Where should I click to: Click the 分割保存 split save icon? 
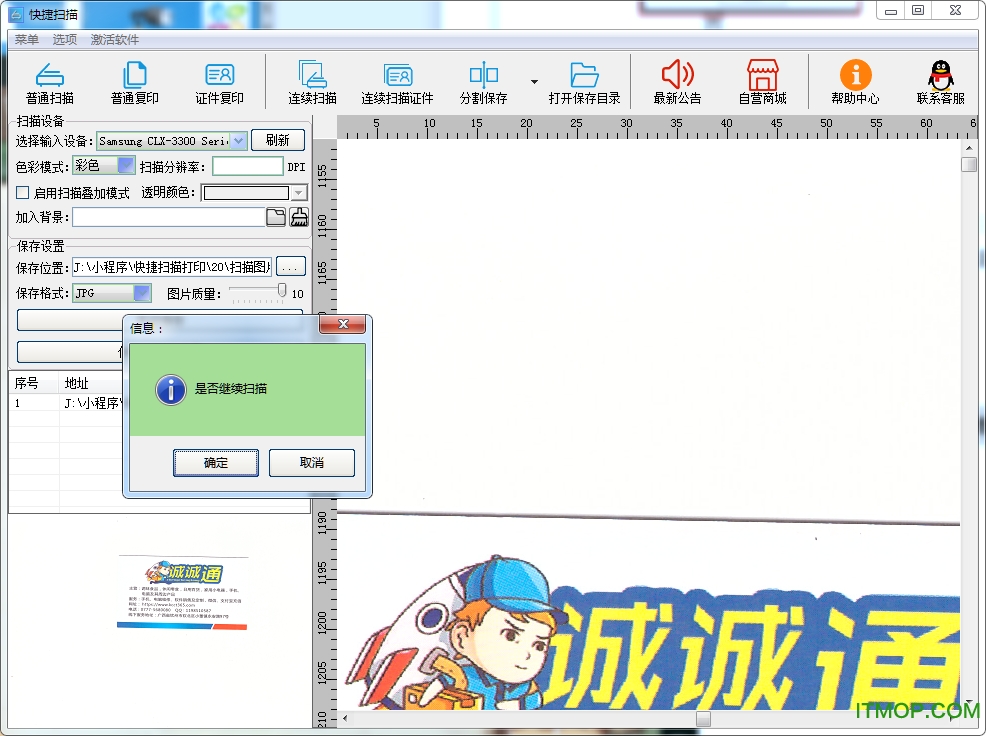[x=483, y=75]
